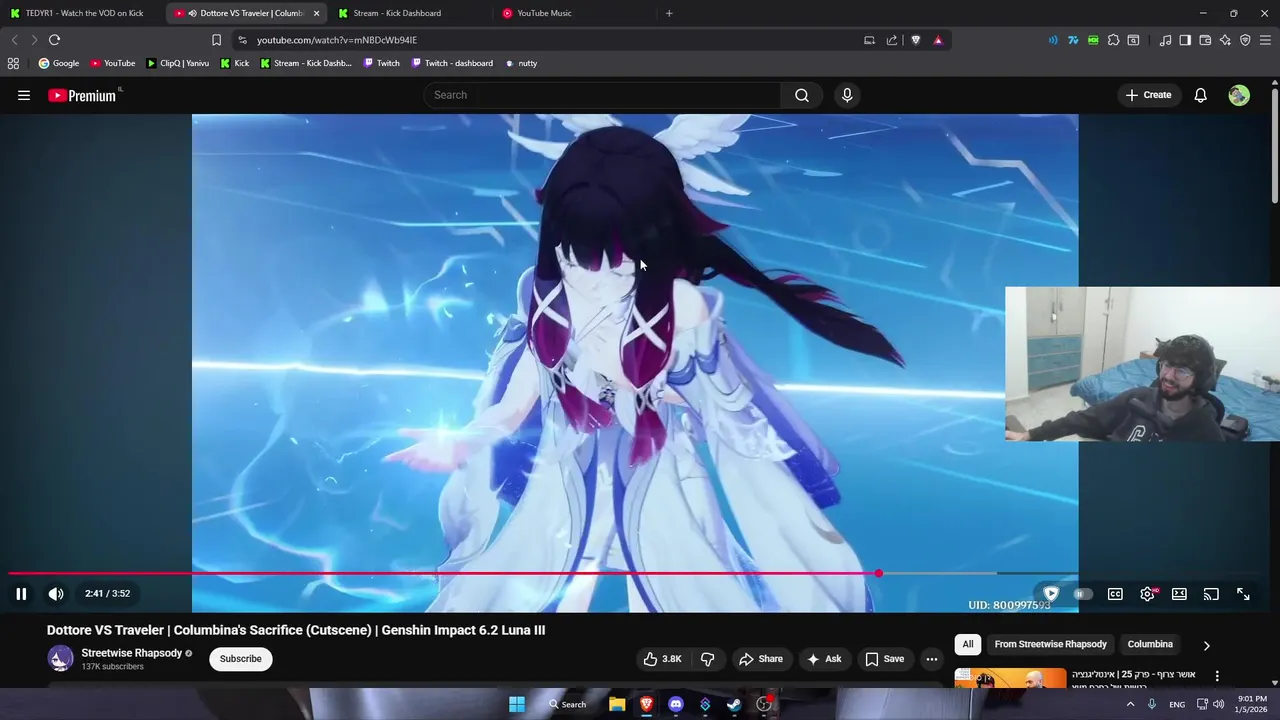Open Discord from the taskbar
The width and height of the screenshot is (1280, 720).
(676, 704)
